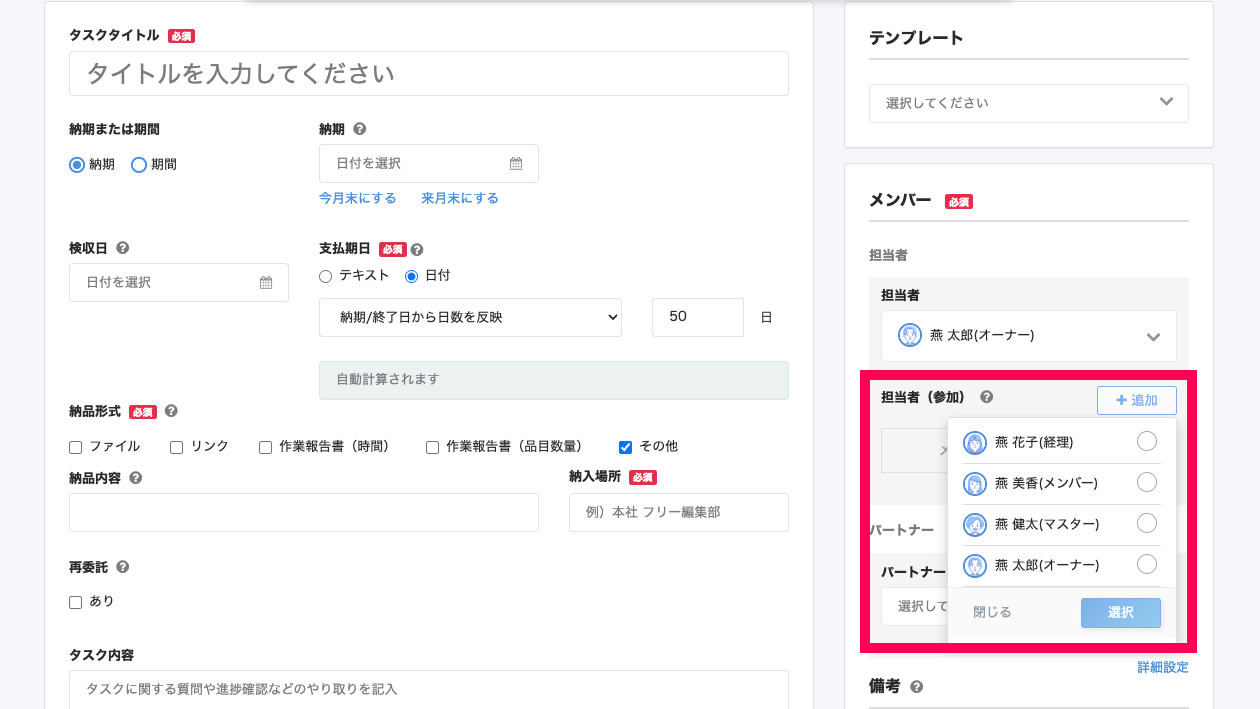Choose テキスト radio for 支払期日
1260x709 pixels.
pos(325,276)
